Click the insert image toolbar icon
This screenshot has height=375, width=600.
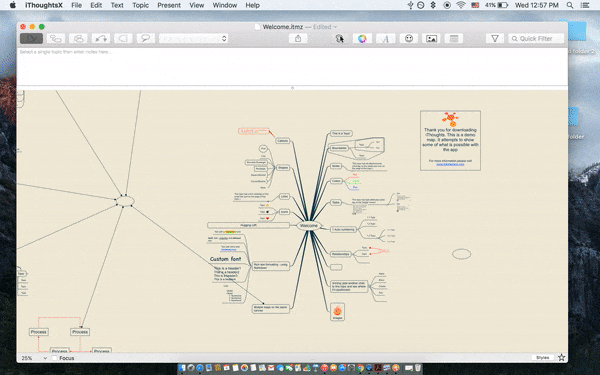pyautogui.click(x=431, y=39)
